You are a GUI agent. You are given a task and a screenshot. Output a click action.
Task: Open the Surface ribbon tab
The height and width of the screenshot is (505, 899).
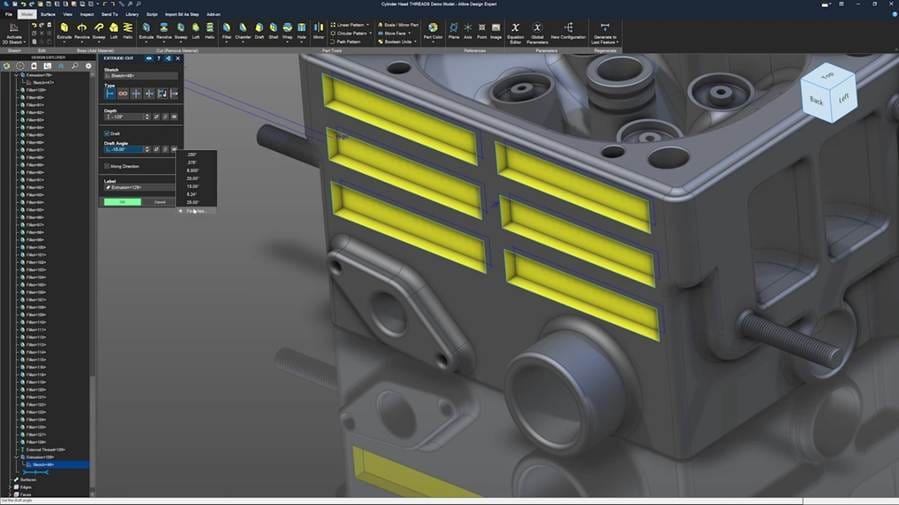coord(47,15)
